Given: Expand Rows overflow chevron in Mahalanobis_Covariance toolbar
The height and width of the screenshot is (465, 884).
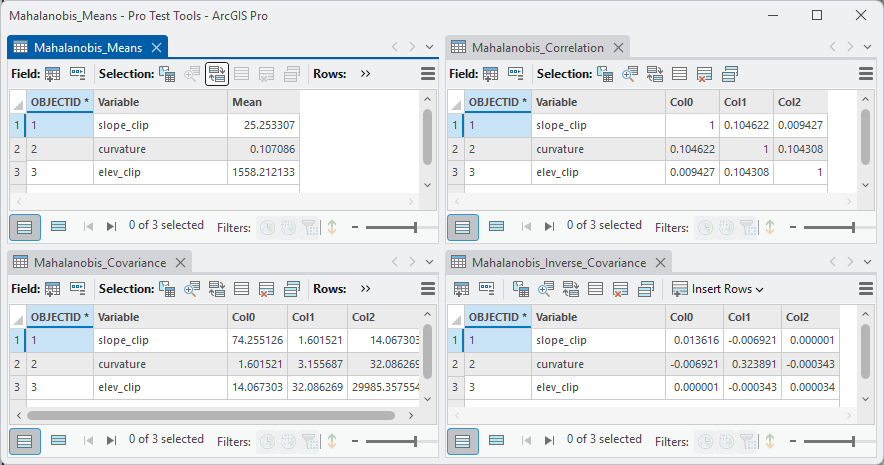Looking at the screenshot, I should point(365,289).
